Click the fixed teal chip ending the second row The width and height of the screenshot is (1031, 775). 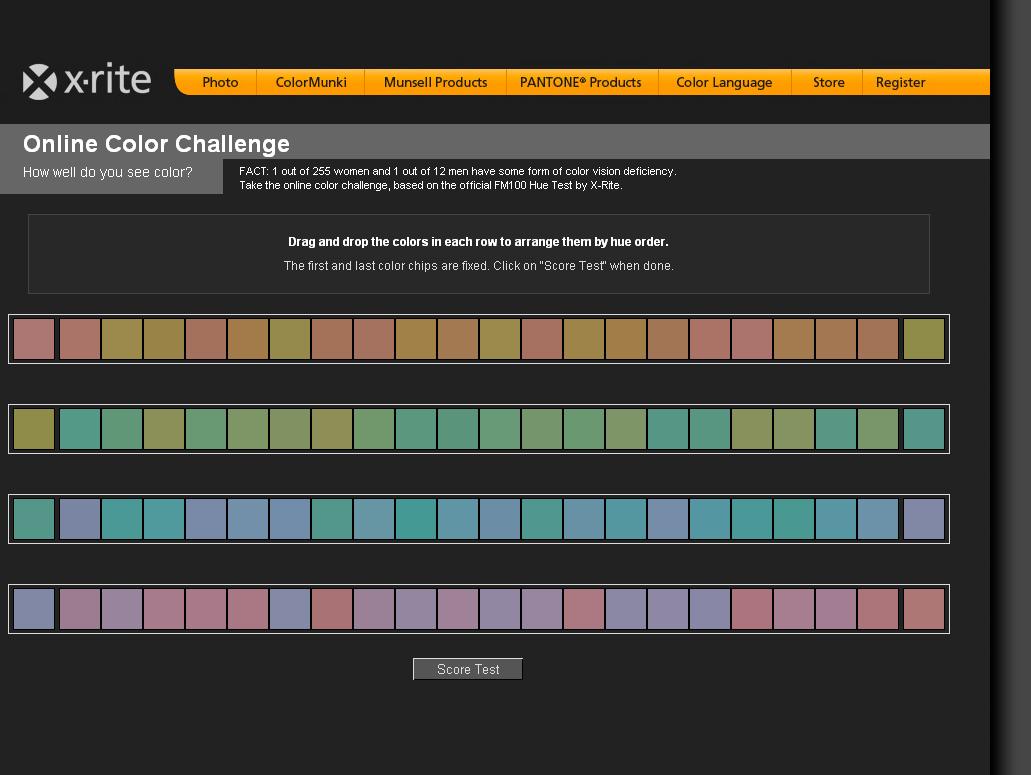[x=923, y=429]
